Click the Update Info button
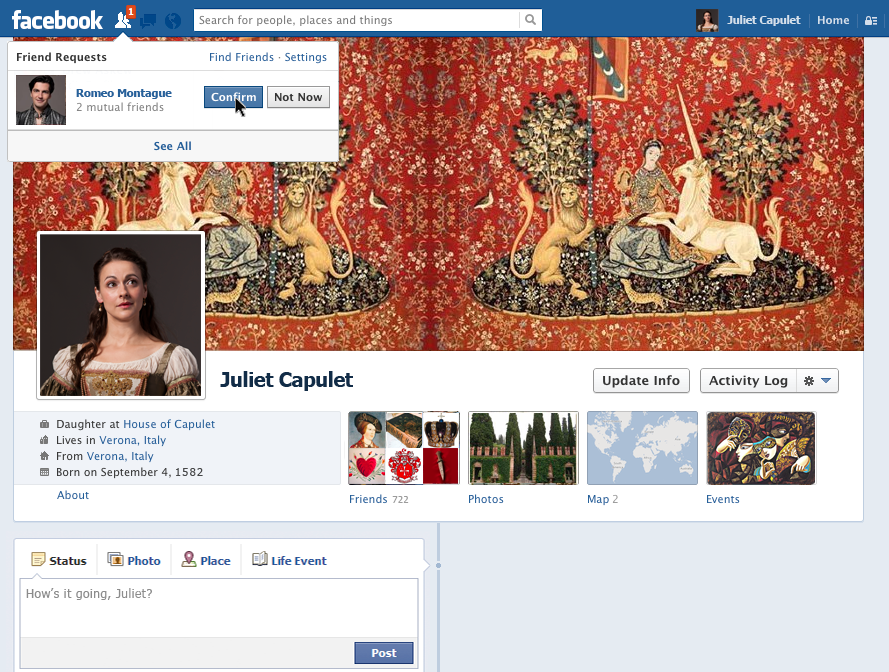The width and height of the screenshot is (889, 672). 641,381
